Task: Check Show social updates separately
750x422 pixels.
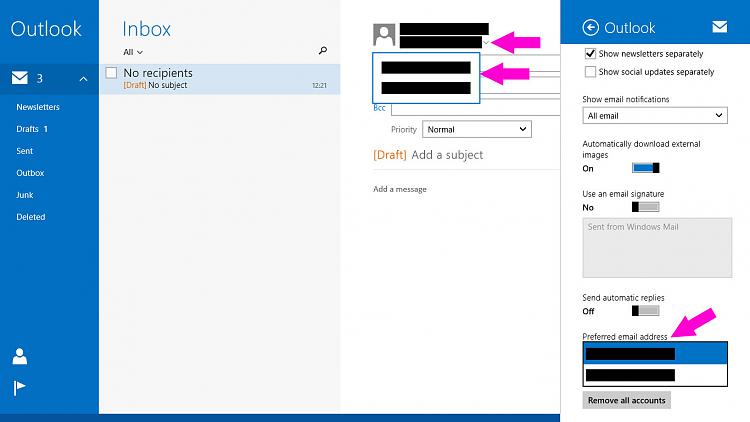Action: click(x=590, y=72)
